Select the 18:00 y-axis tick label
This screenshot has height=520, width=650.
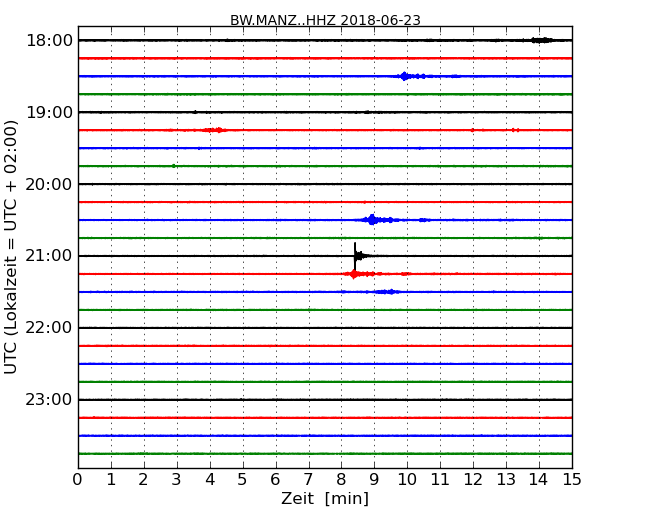point(48,40)
